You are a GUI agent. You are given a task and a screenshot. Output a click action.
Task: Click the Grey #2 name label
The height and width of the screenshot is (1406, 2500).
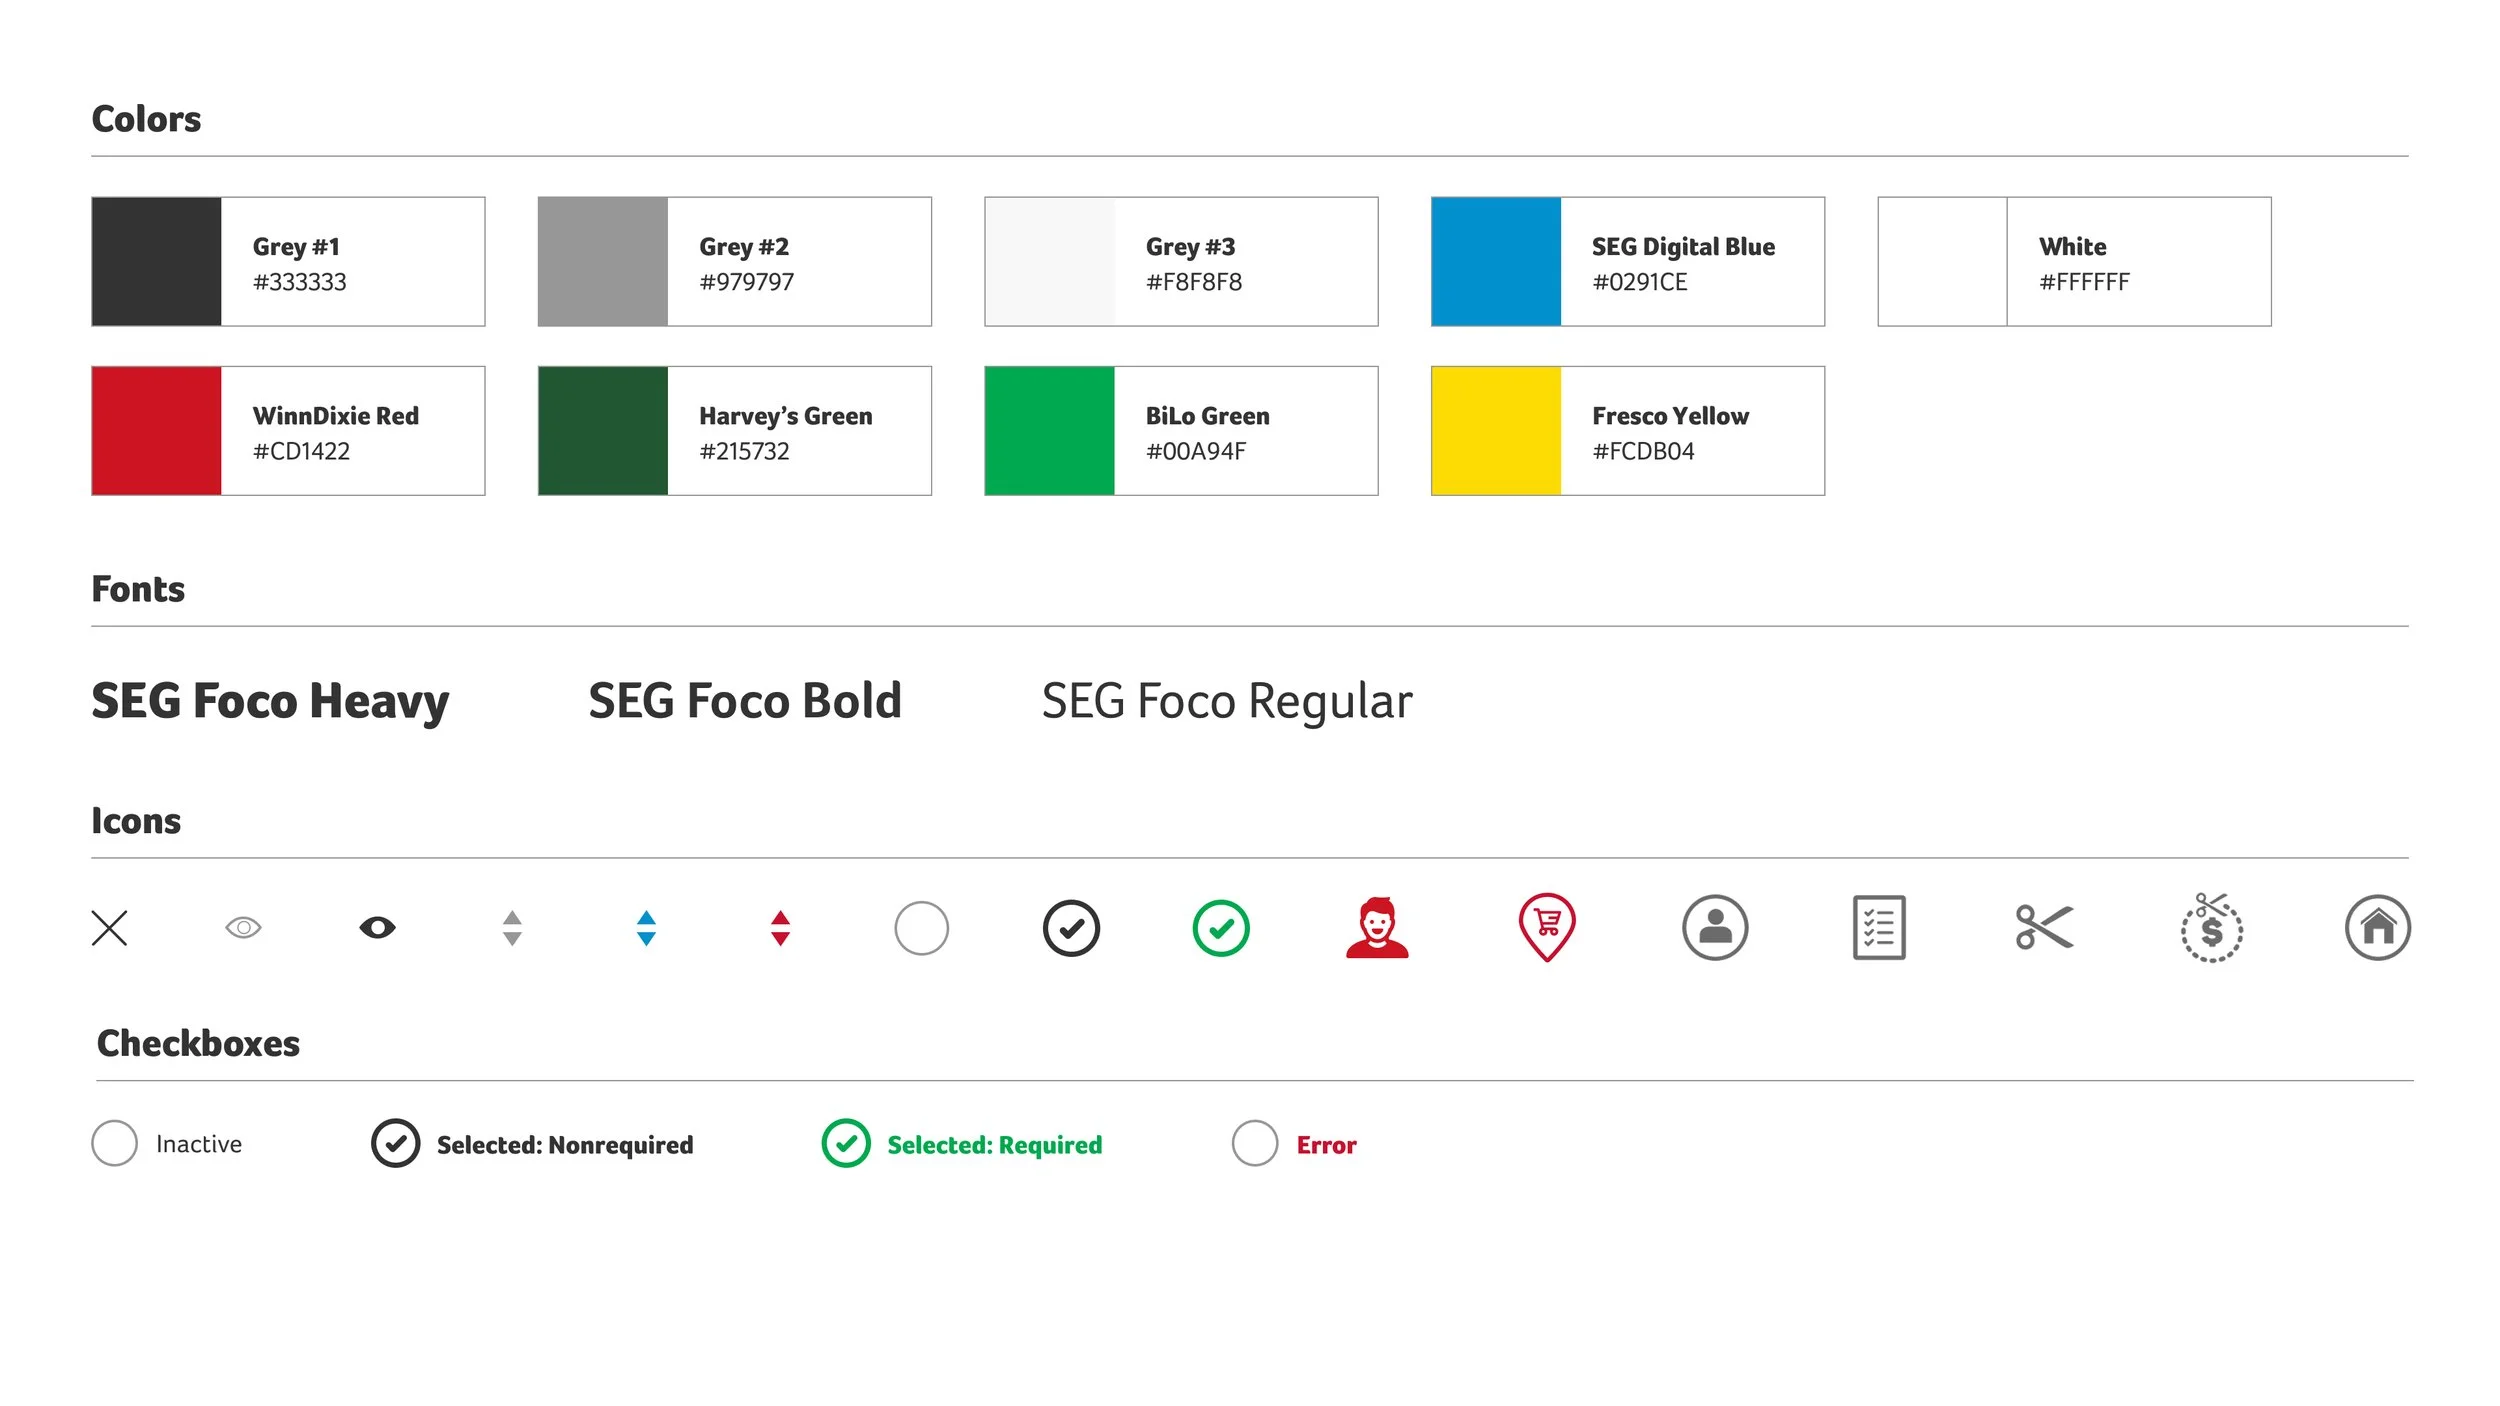(744, 247)
